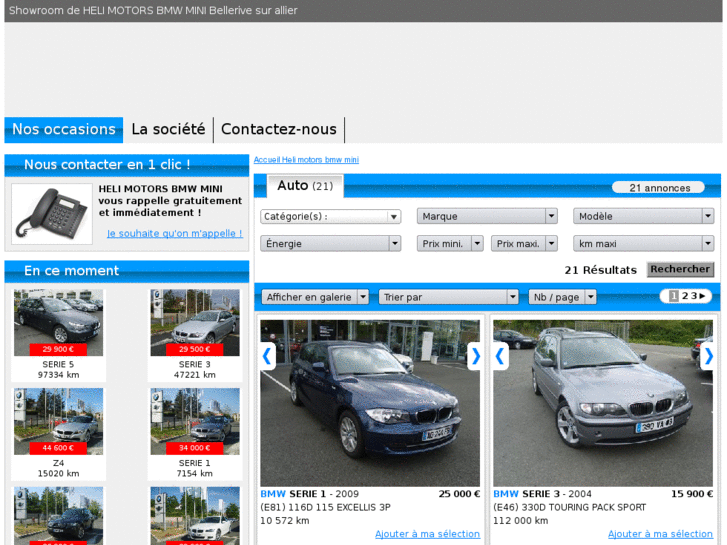727x545 pixels.
Task: Open the Trier par dropdown
Action: pos(448,297)
